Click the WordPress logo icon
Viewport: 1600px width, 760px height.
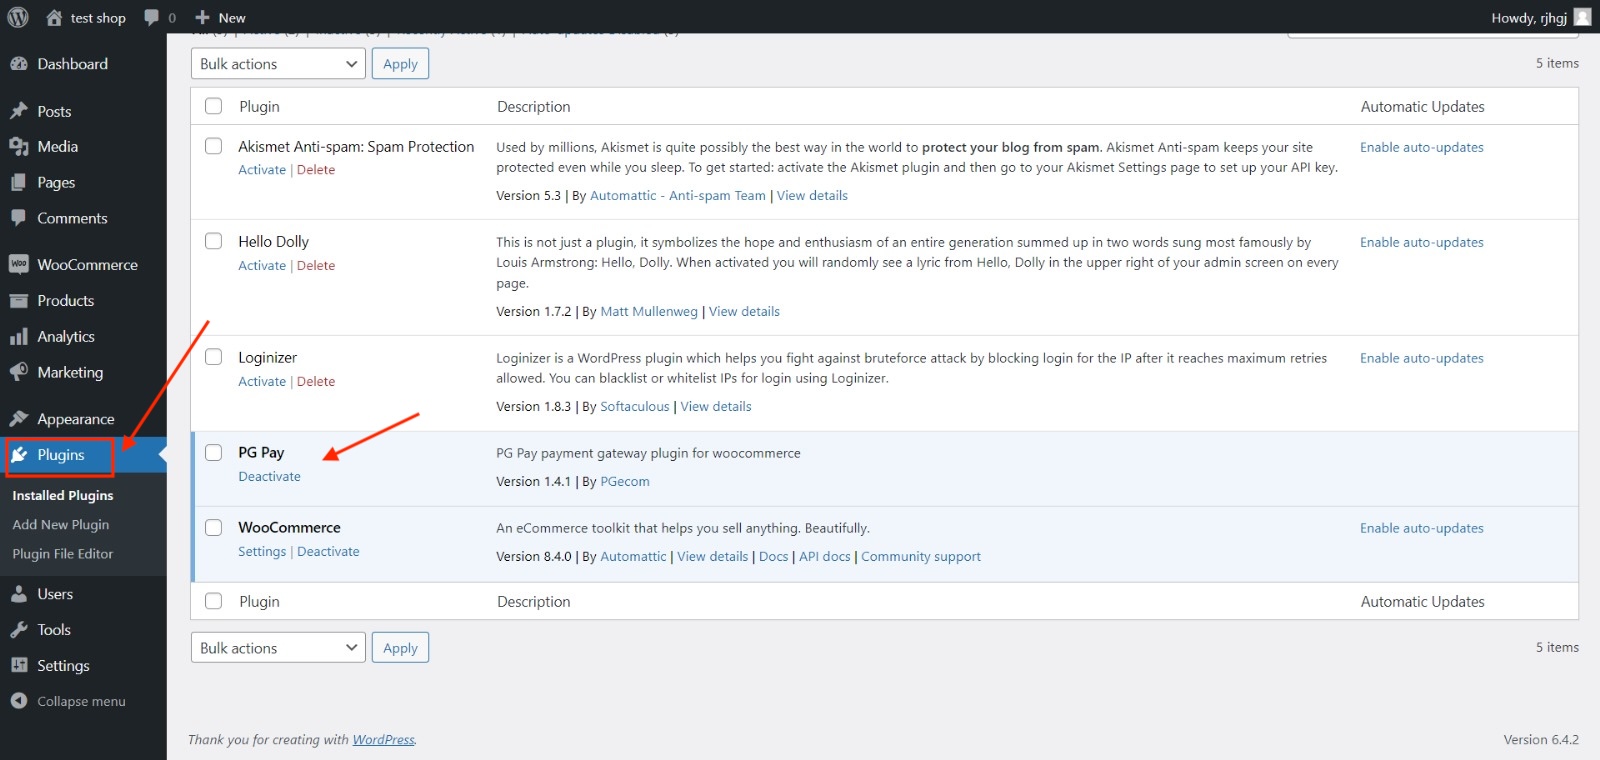(18, 17)
